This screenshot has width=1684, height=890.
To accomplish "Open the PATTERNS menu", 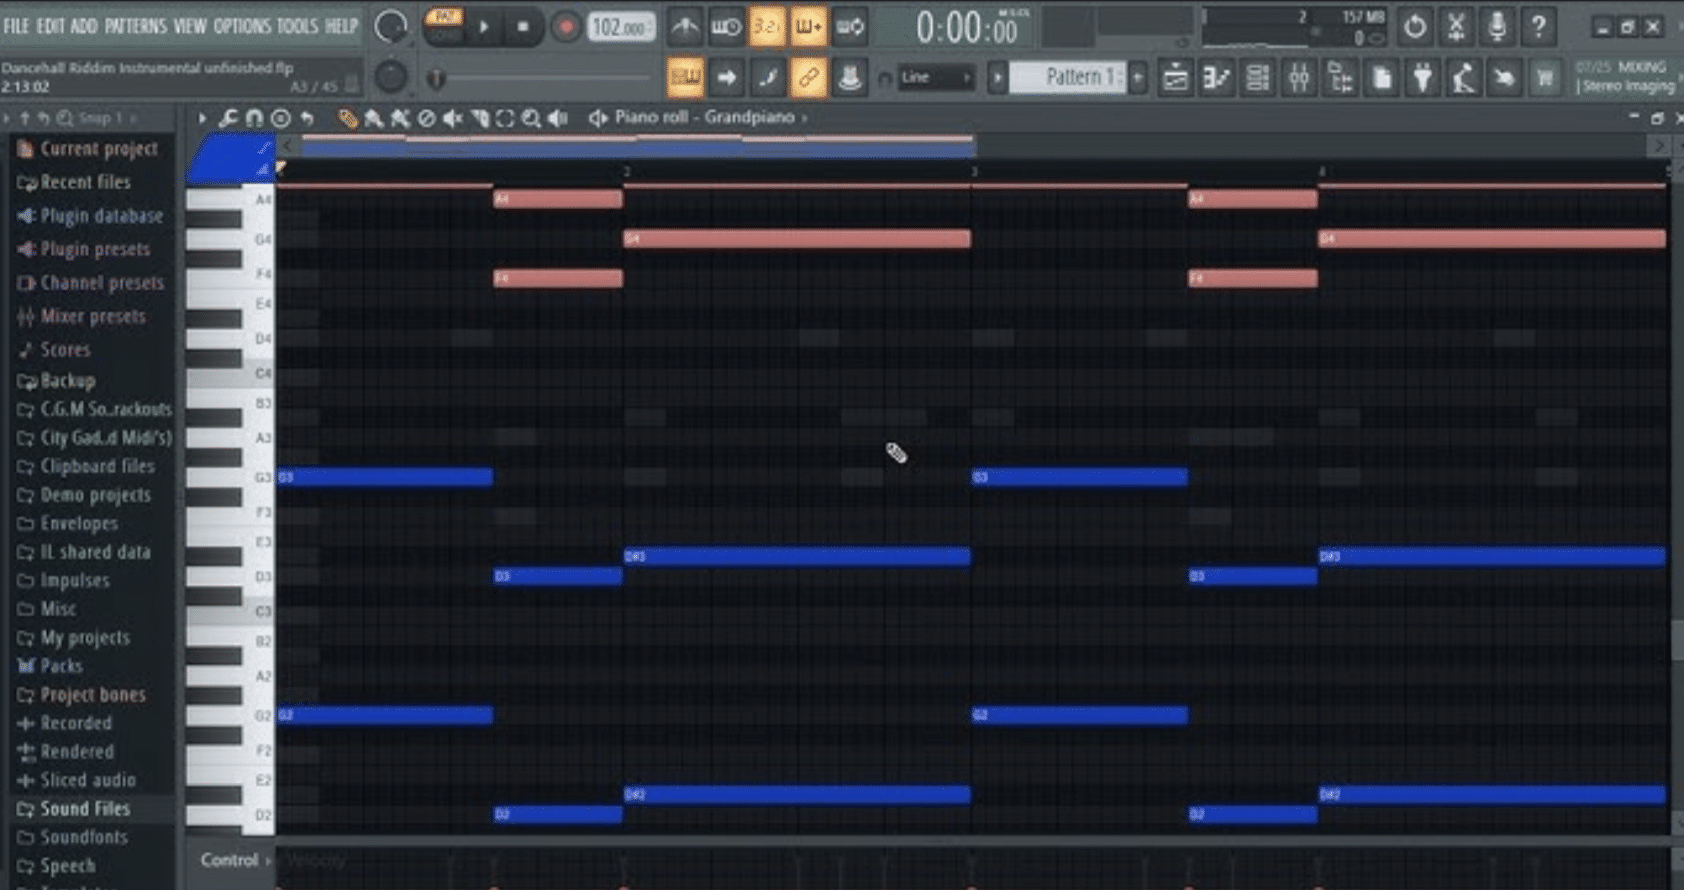I will [136, 26].
